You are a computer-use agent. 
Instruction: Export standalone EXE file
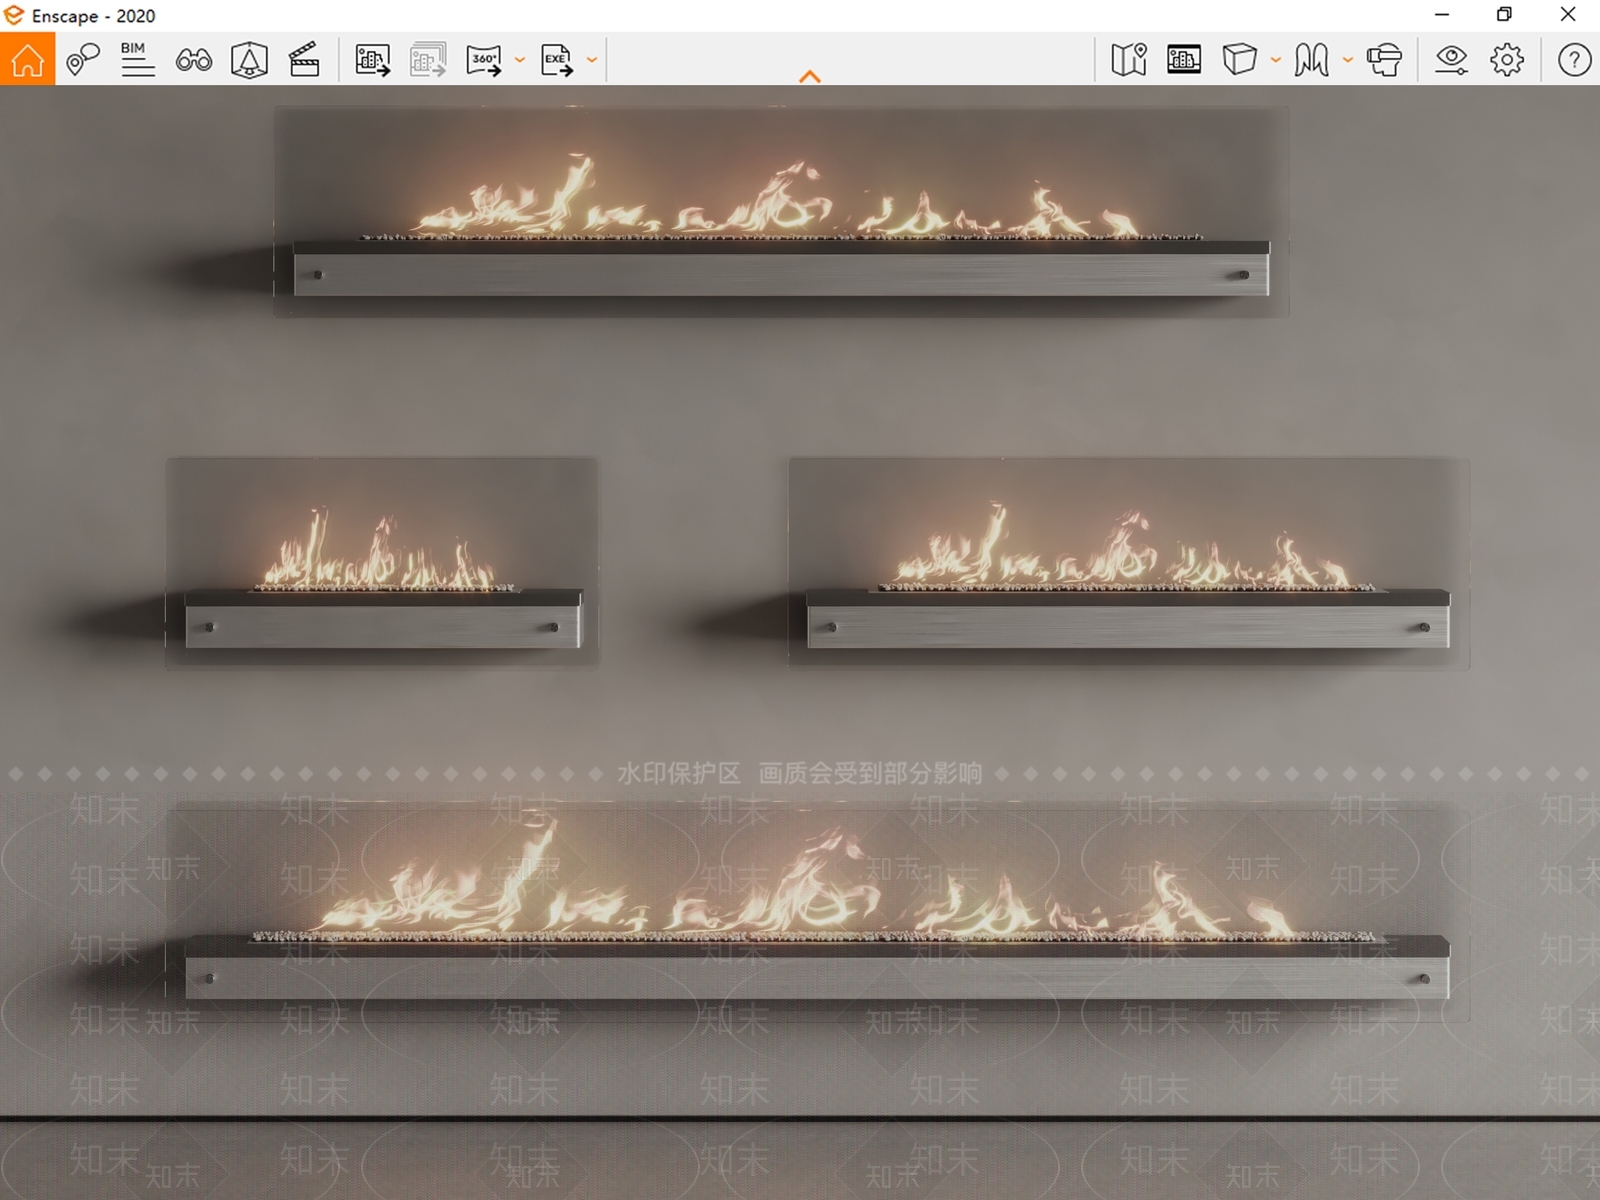pos(557,60)
